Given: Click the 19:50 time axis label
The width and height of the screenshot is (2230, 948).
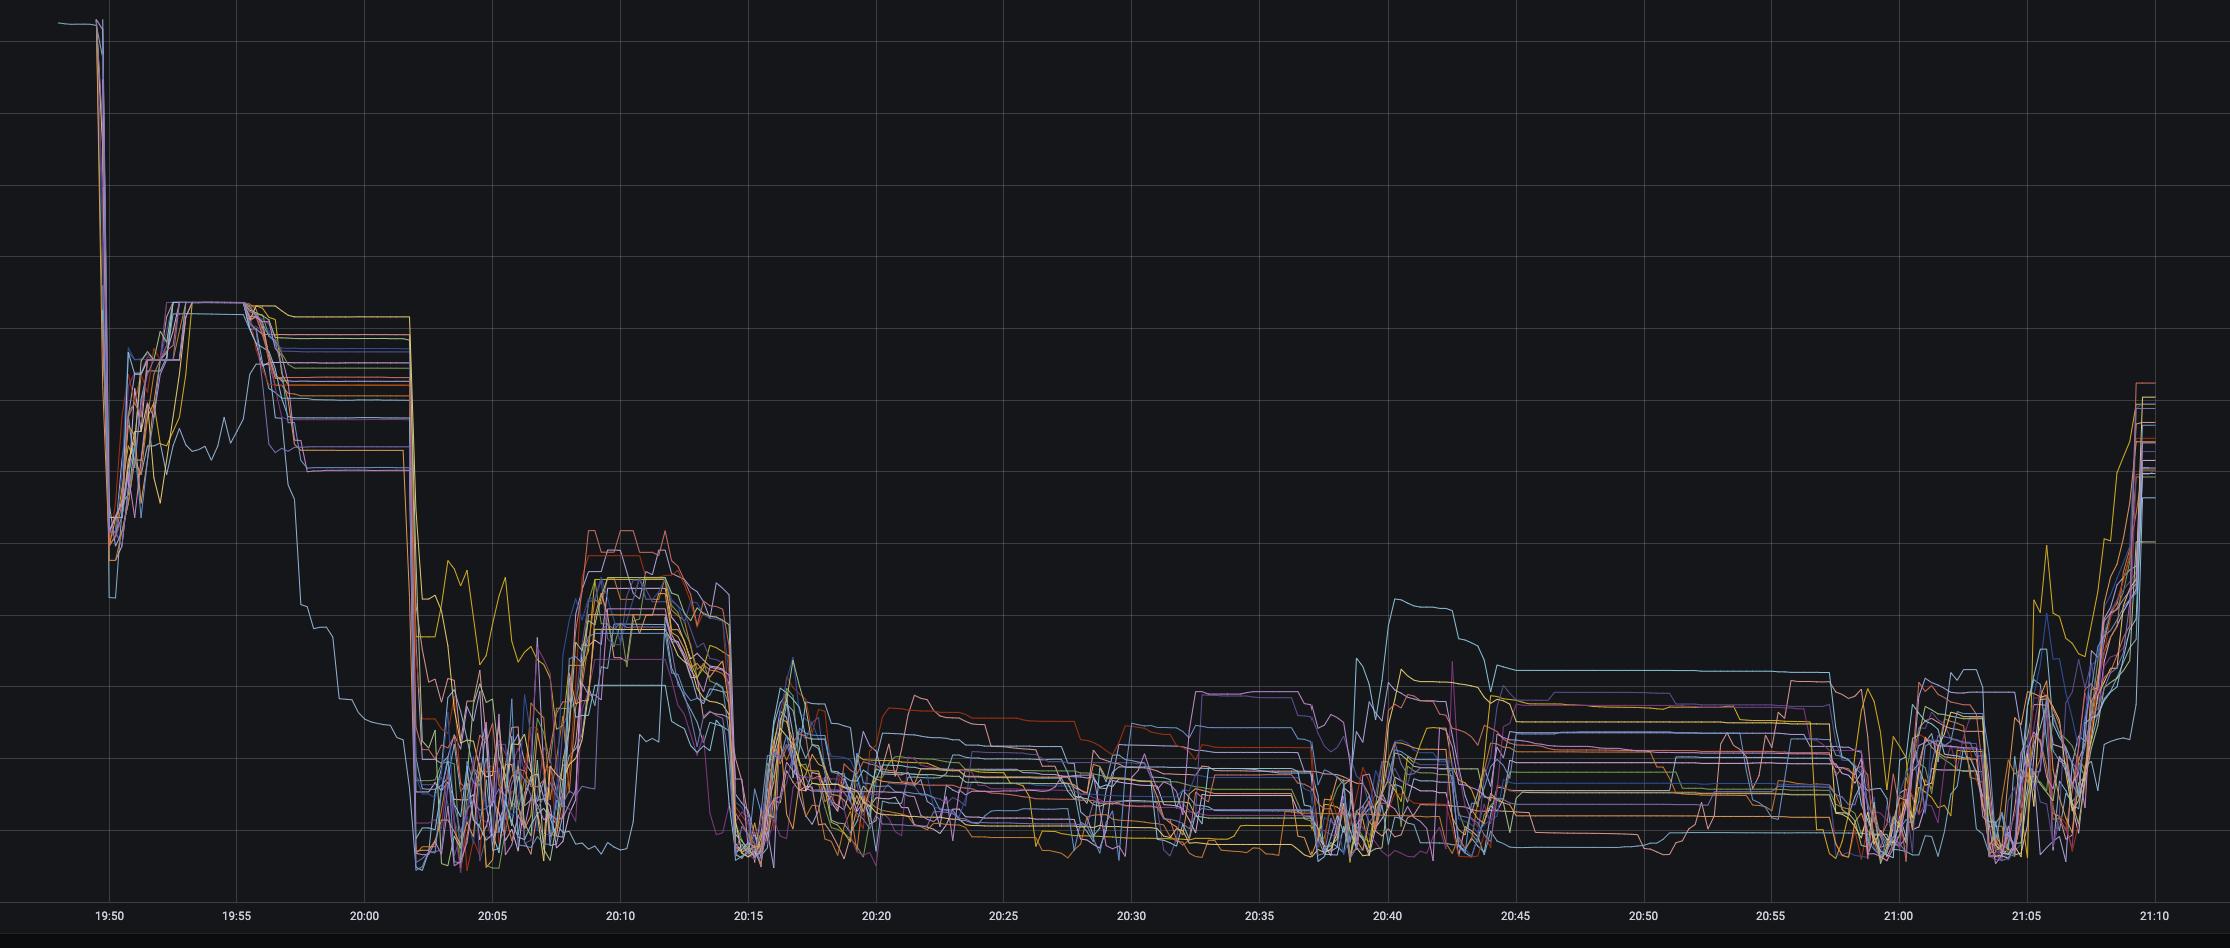Looking at the screenshot, I should (109, 916).
